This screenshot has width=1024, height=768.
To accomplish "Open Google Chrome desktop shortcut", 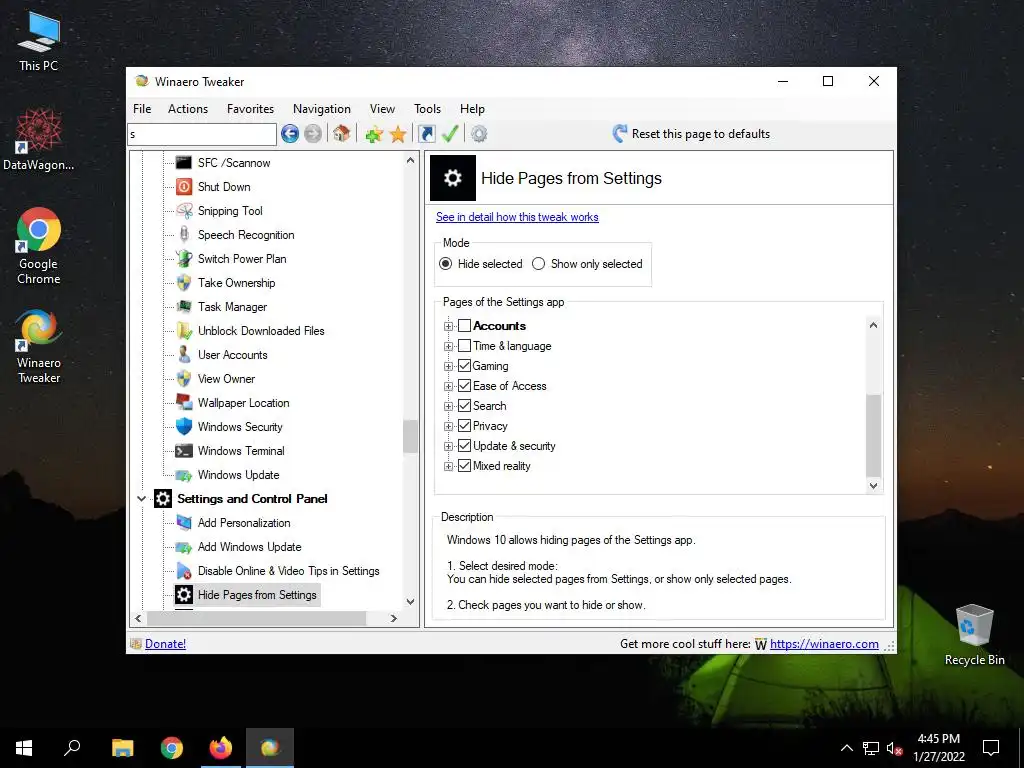I will (x=39, y=246).
